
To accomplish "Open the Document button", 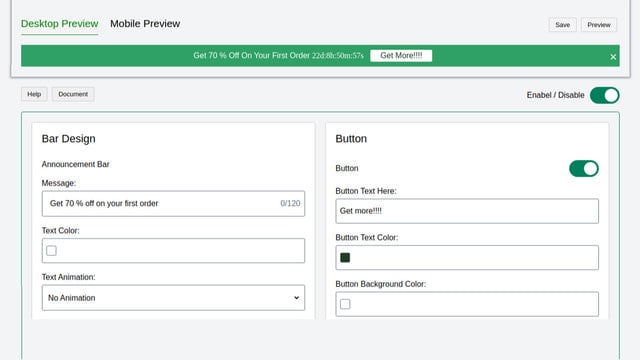I will (73, 94).
